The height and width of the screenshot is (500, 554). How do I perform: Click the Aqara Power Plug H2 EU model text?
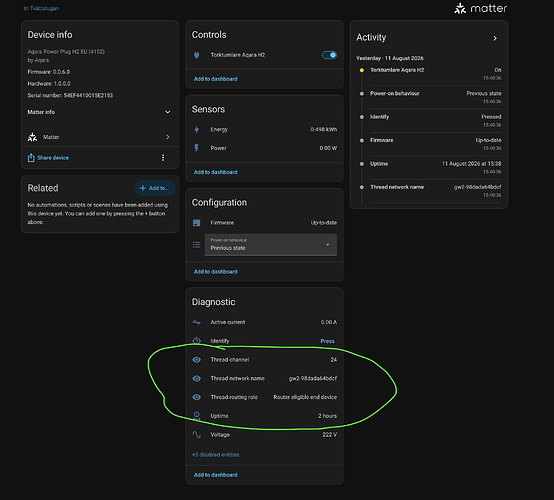click(x=66, y=52)
